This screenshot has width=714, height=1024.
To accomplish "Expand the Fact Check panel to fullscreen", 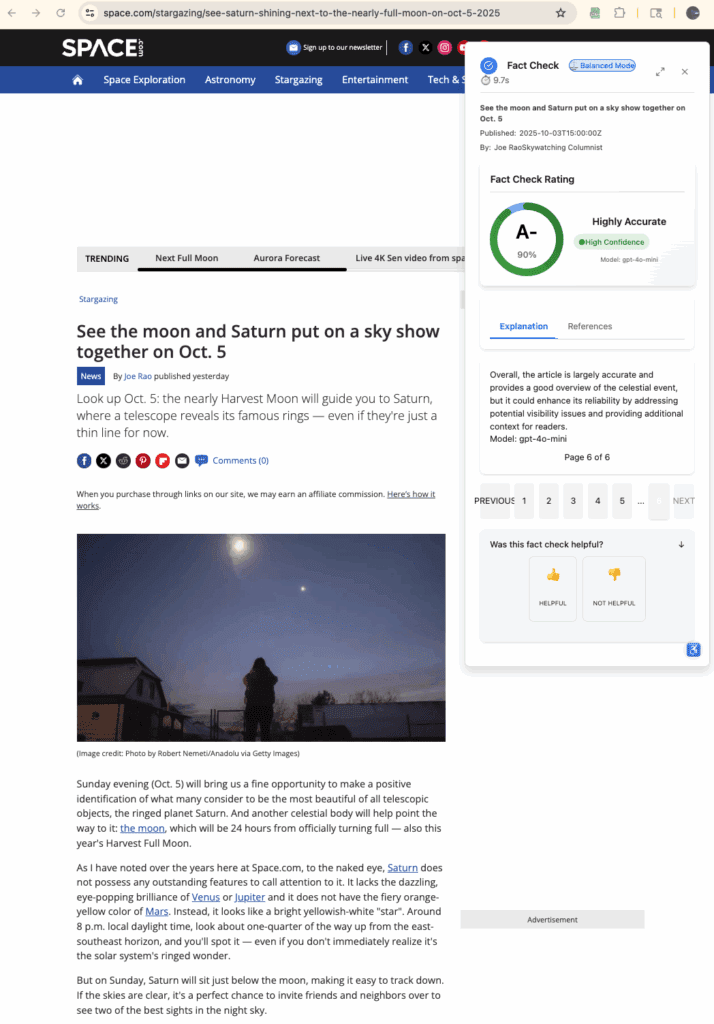I will tap(660, 72).
